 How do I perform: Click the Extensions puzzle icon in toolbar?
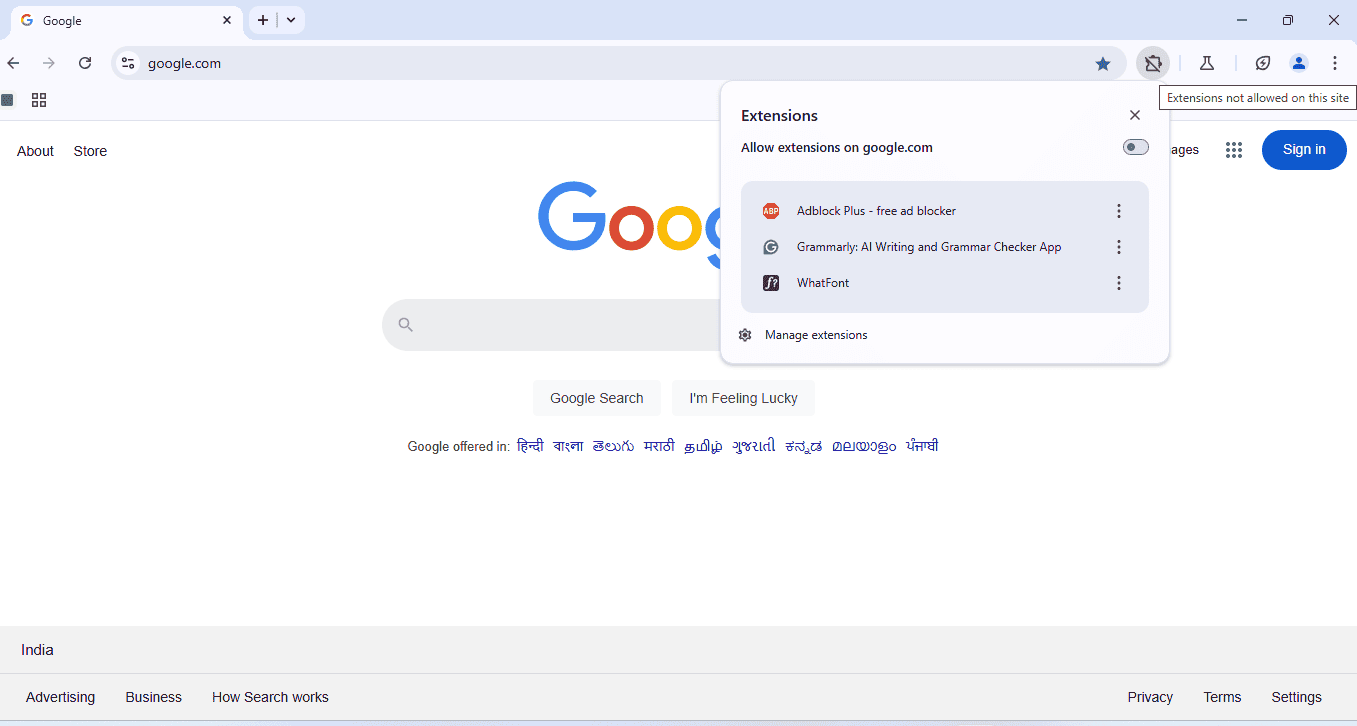pos(1153,63)
